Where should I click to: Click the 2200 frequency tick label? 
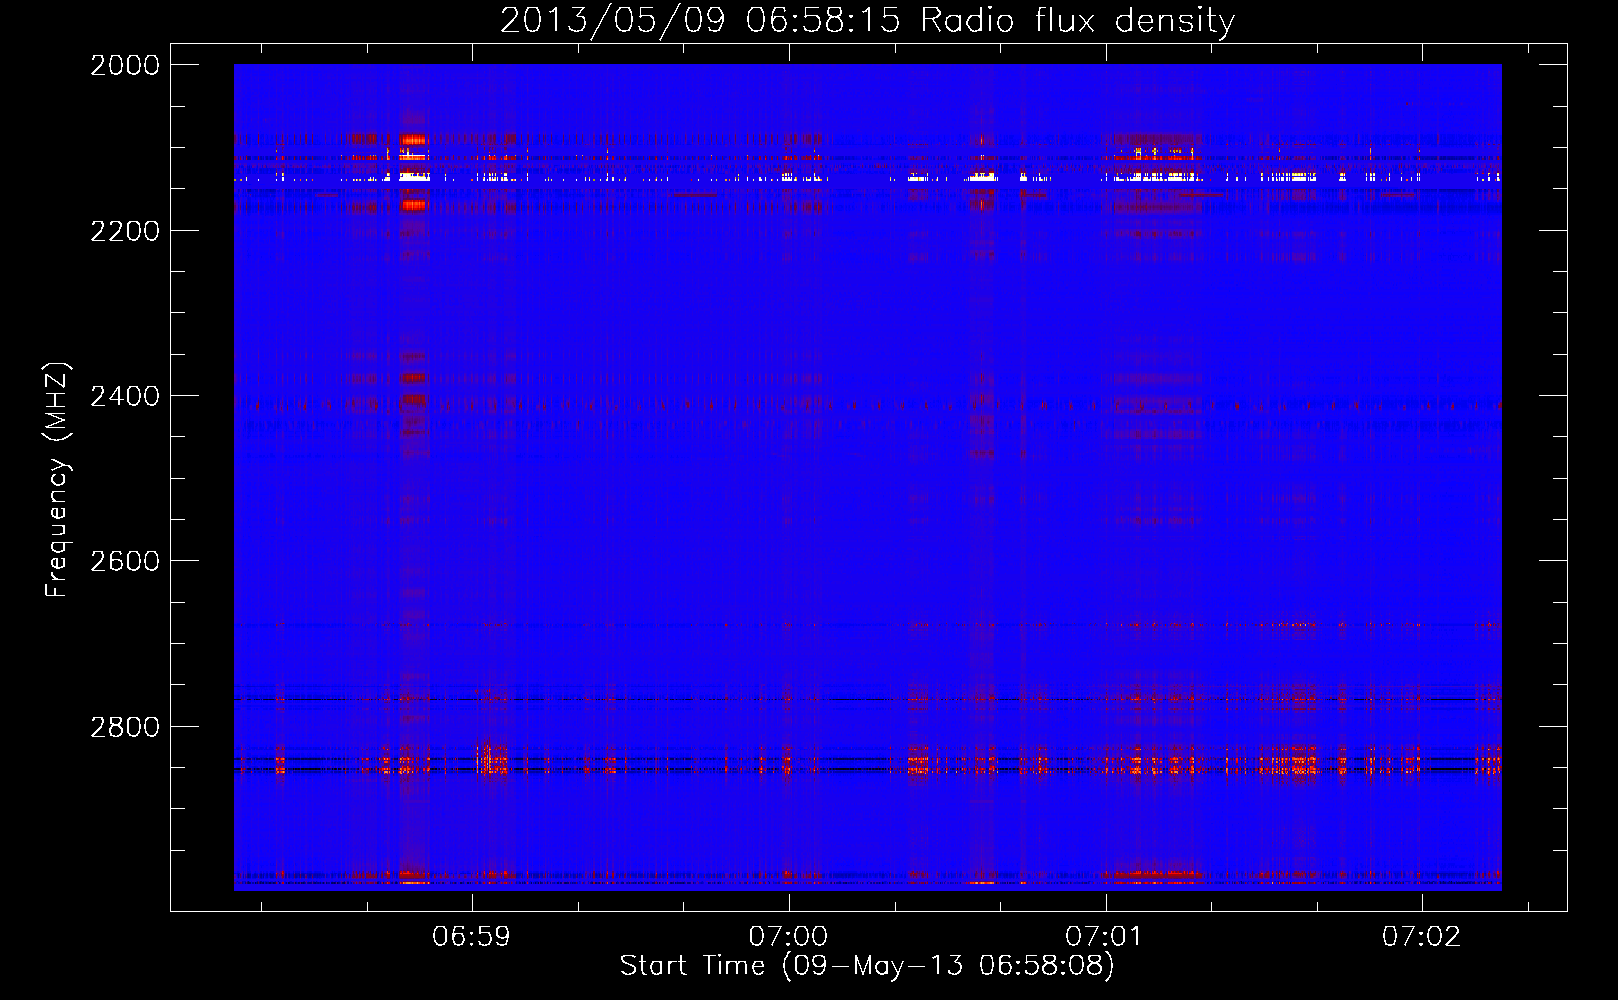[125, 231]
